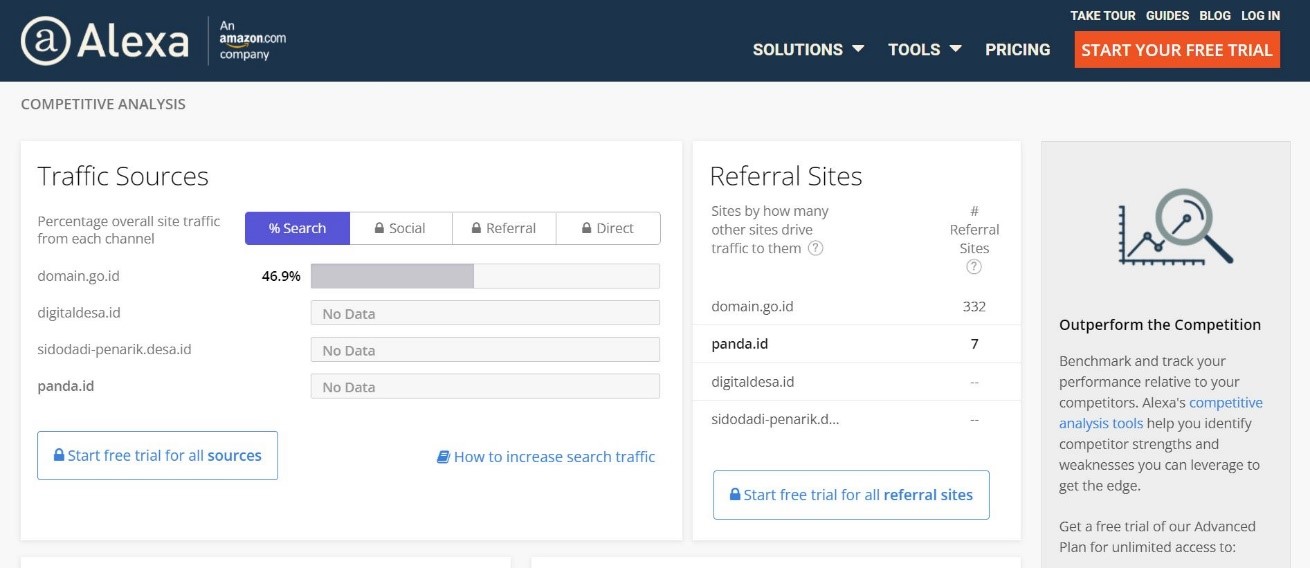Click the chart magnifier illustration

point(1176,227)
